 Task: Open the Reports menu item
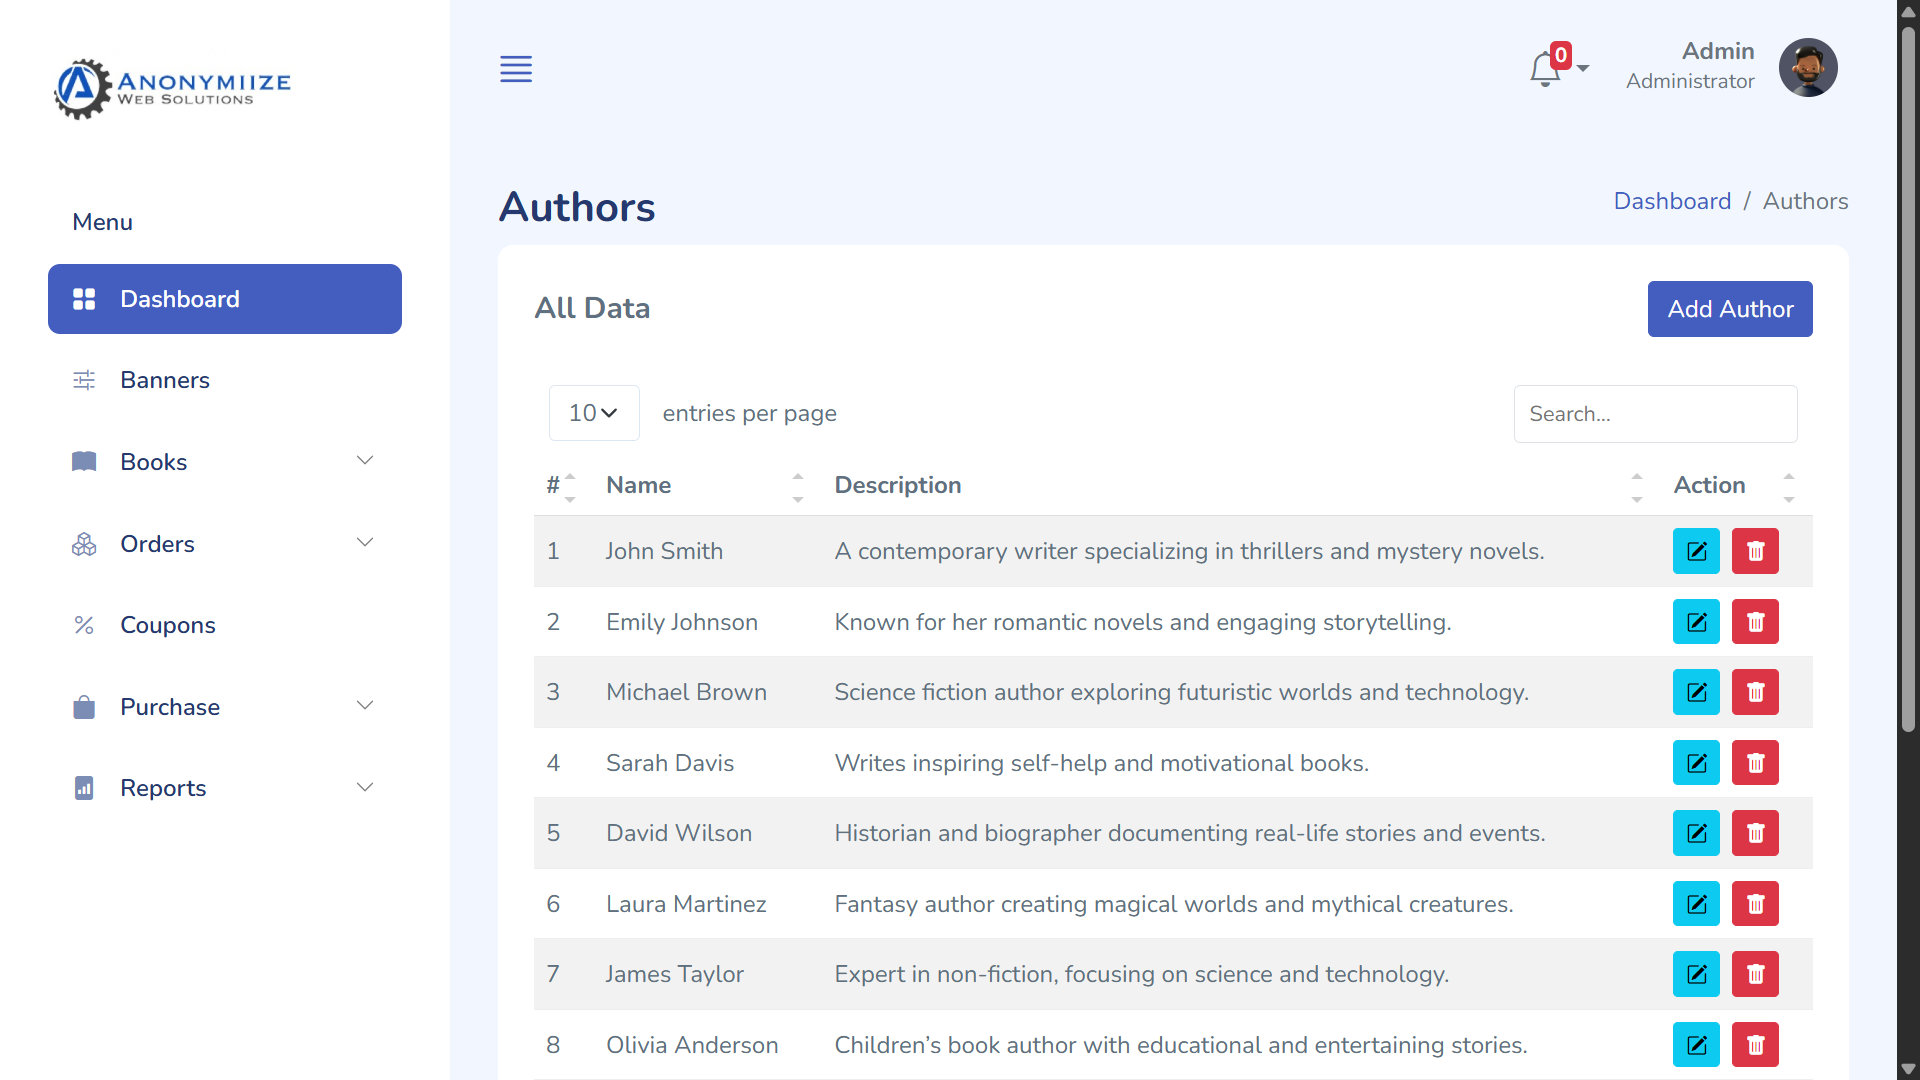coord(225,788)
